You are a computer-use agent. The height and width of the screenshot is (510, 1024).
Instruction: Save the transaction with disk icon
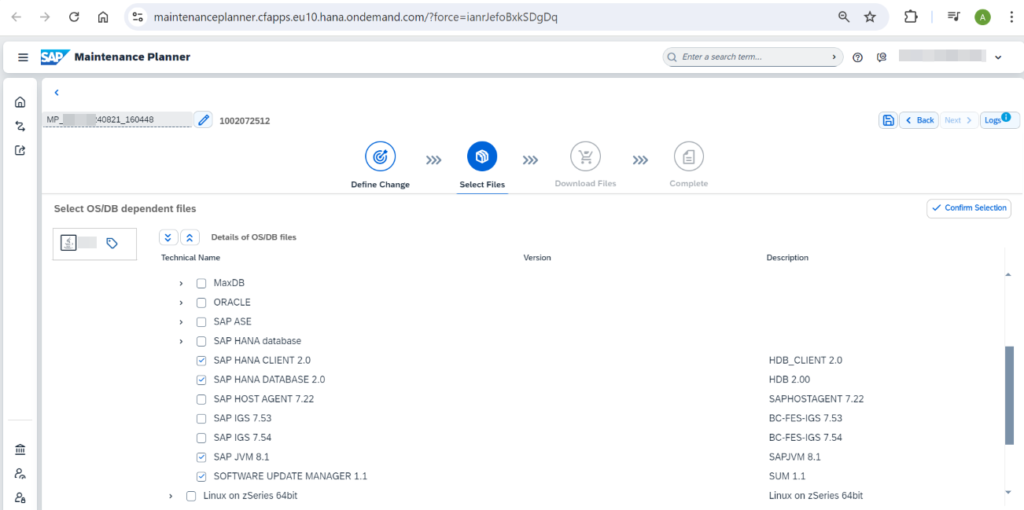coord(888,120)
